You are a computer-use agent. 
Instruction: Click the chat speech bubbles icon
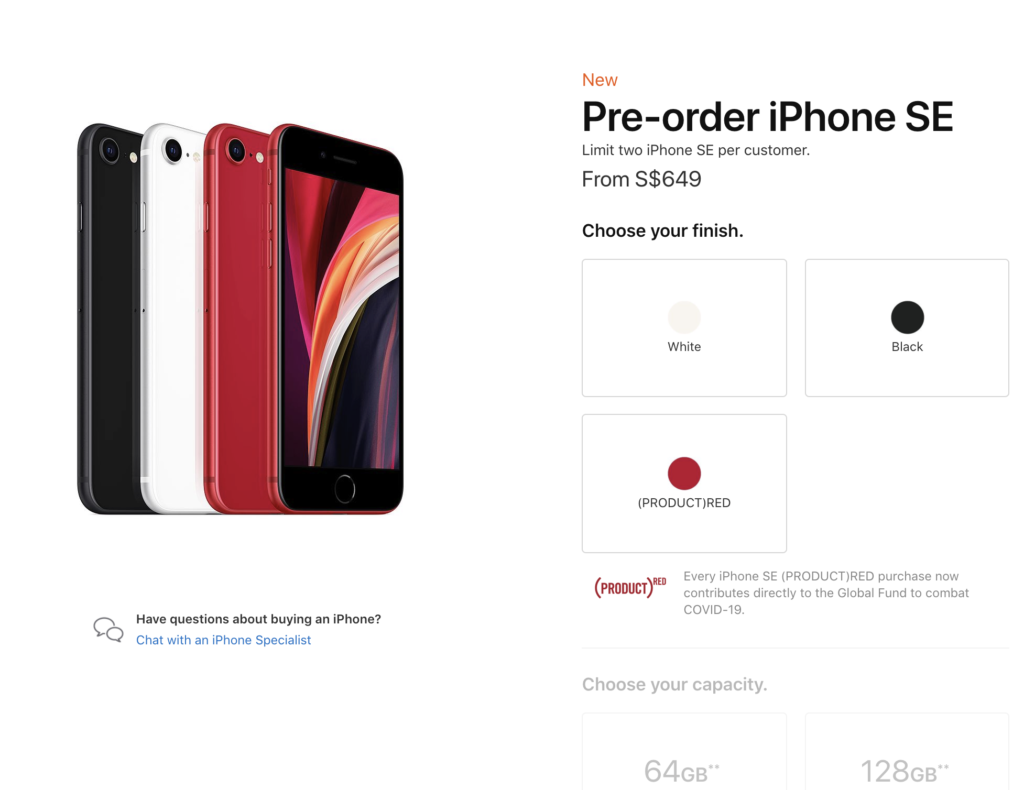click(x=108, y=629)
